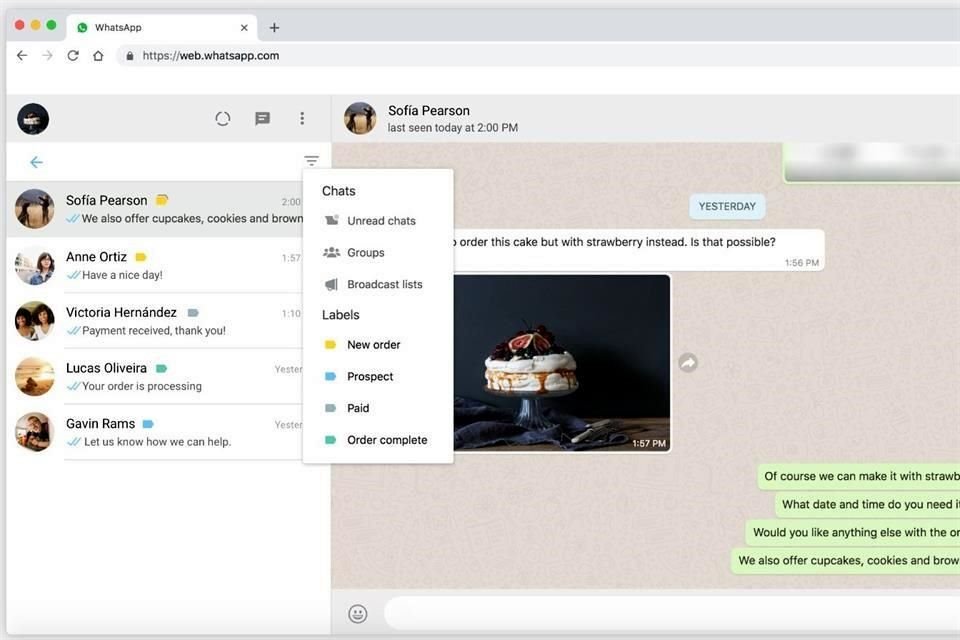Image resolution: width=960 pixels, height=640 pixels.
Task: Select the Broadcast lists filter
Action: (x=385, y=284)
